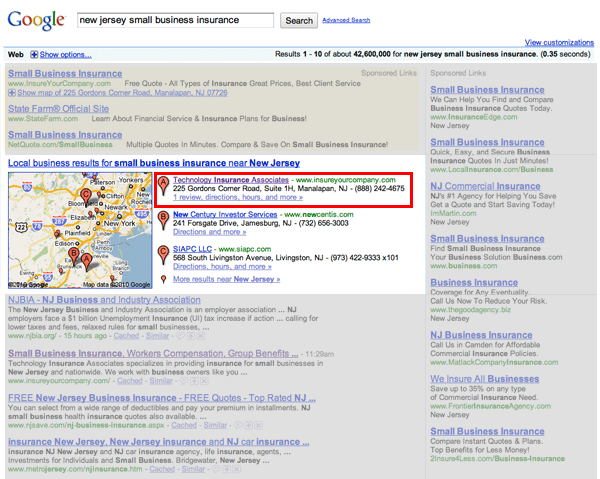Screen dimensions: 600x479
Task: Open More results near New Jersey link
Action: [x=227, y=279]
